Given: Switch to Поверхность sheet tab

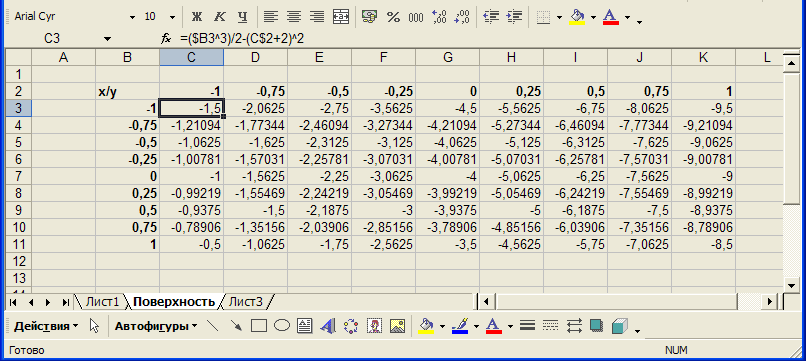Looking at the screenshot, I should click(174, 302).
